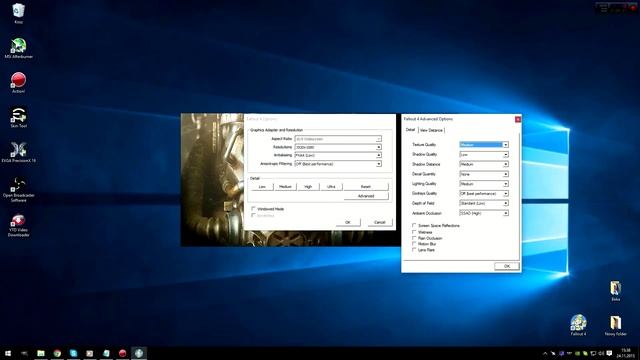Click Cancel in Fallout 4 Options window

(380, 222)
